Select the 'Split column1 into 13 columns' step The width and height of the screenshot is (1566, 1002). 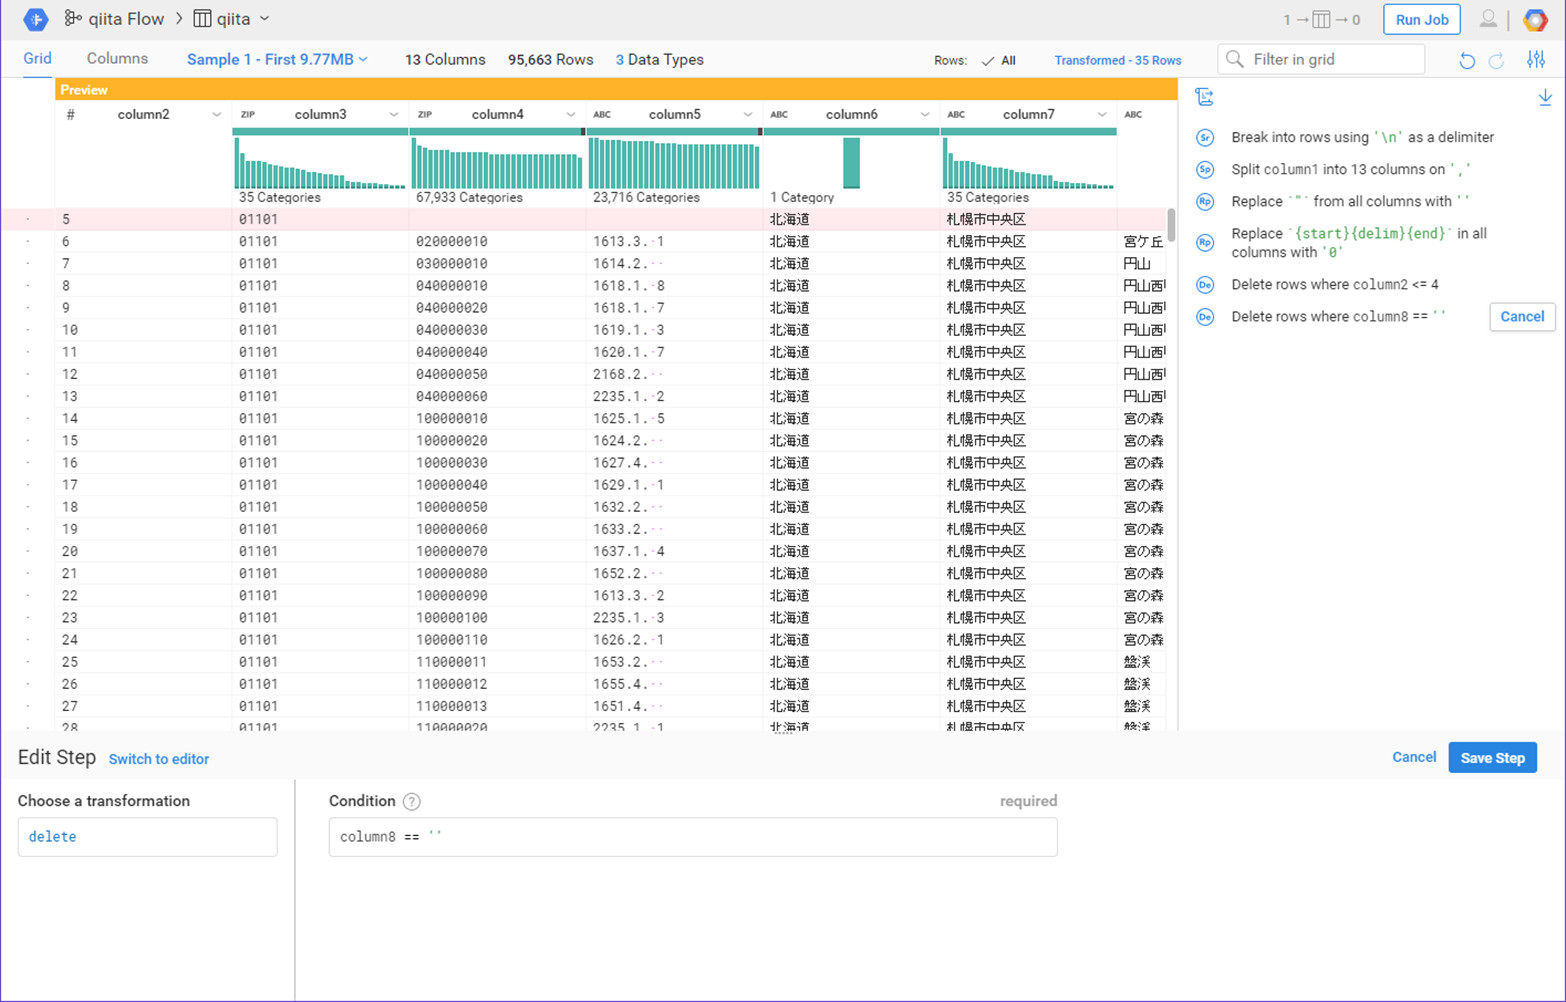(x=1350, y=170)
